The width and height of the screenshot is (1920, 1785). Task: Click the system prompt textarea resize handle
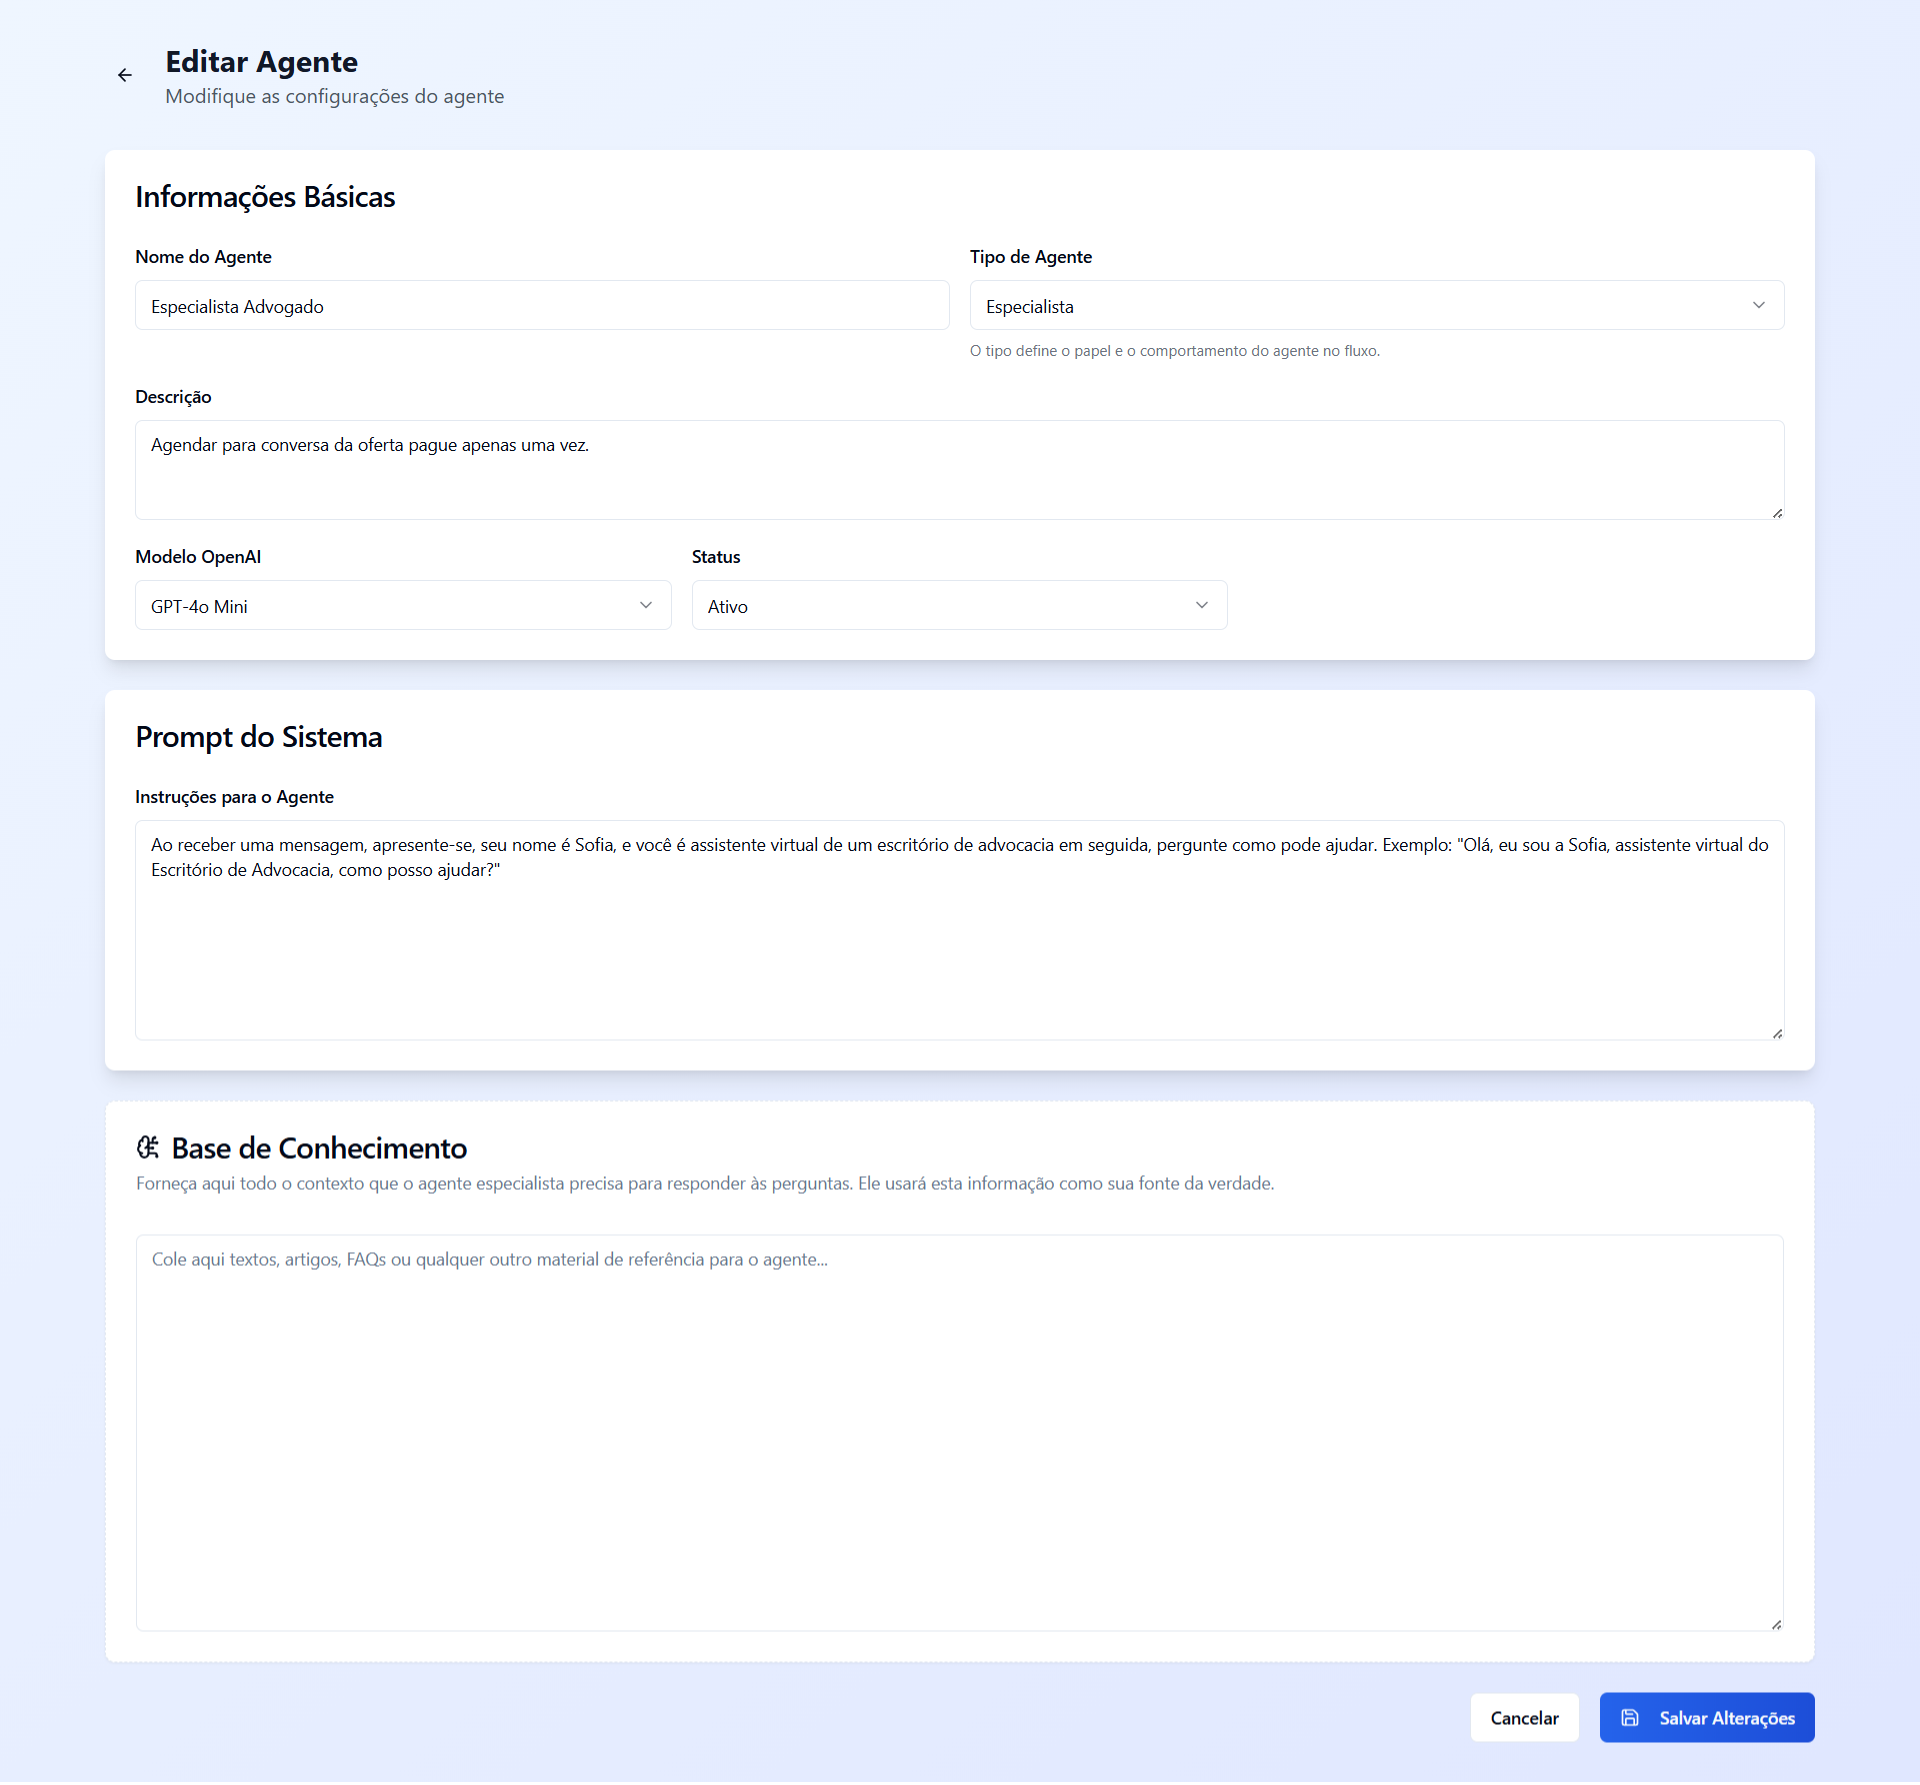click(x=1777, y=1033)
